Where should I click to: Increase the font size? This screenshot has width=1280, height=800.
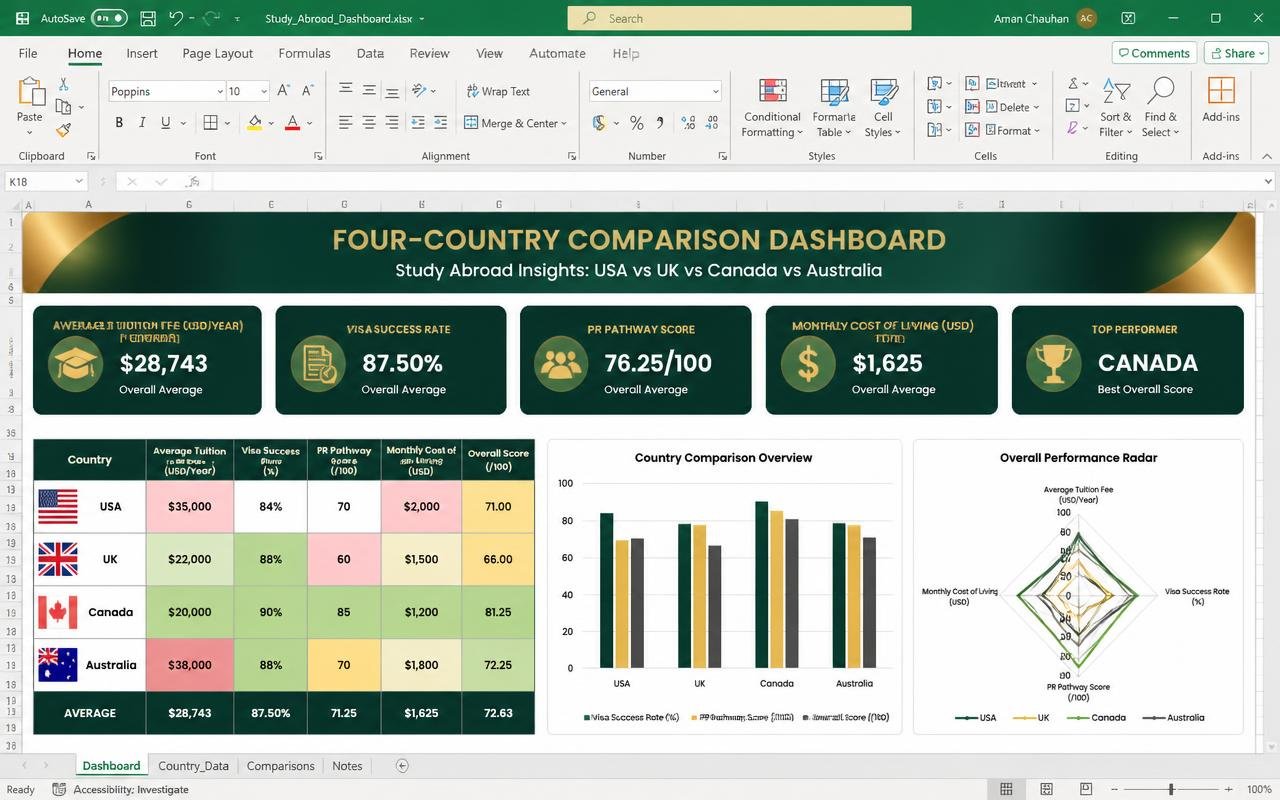(x=283, y=91)
